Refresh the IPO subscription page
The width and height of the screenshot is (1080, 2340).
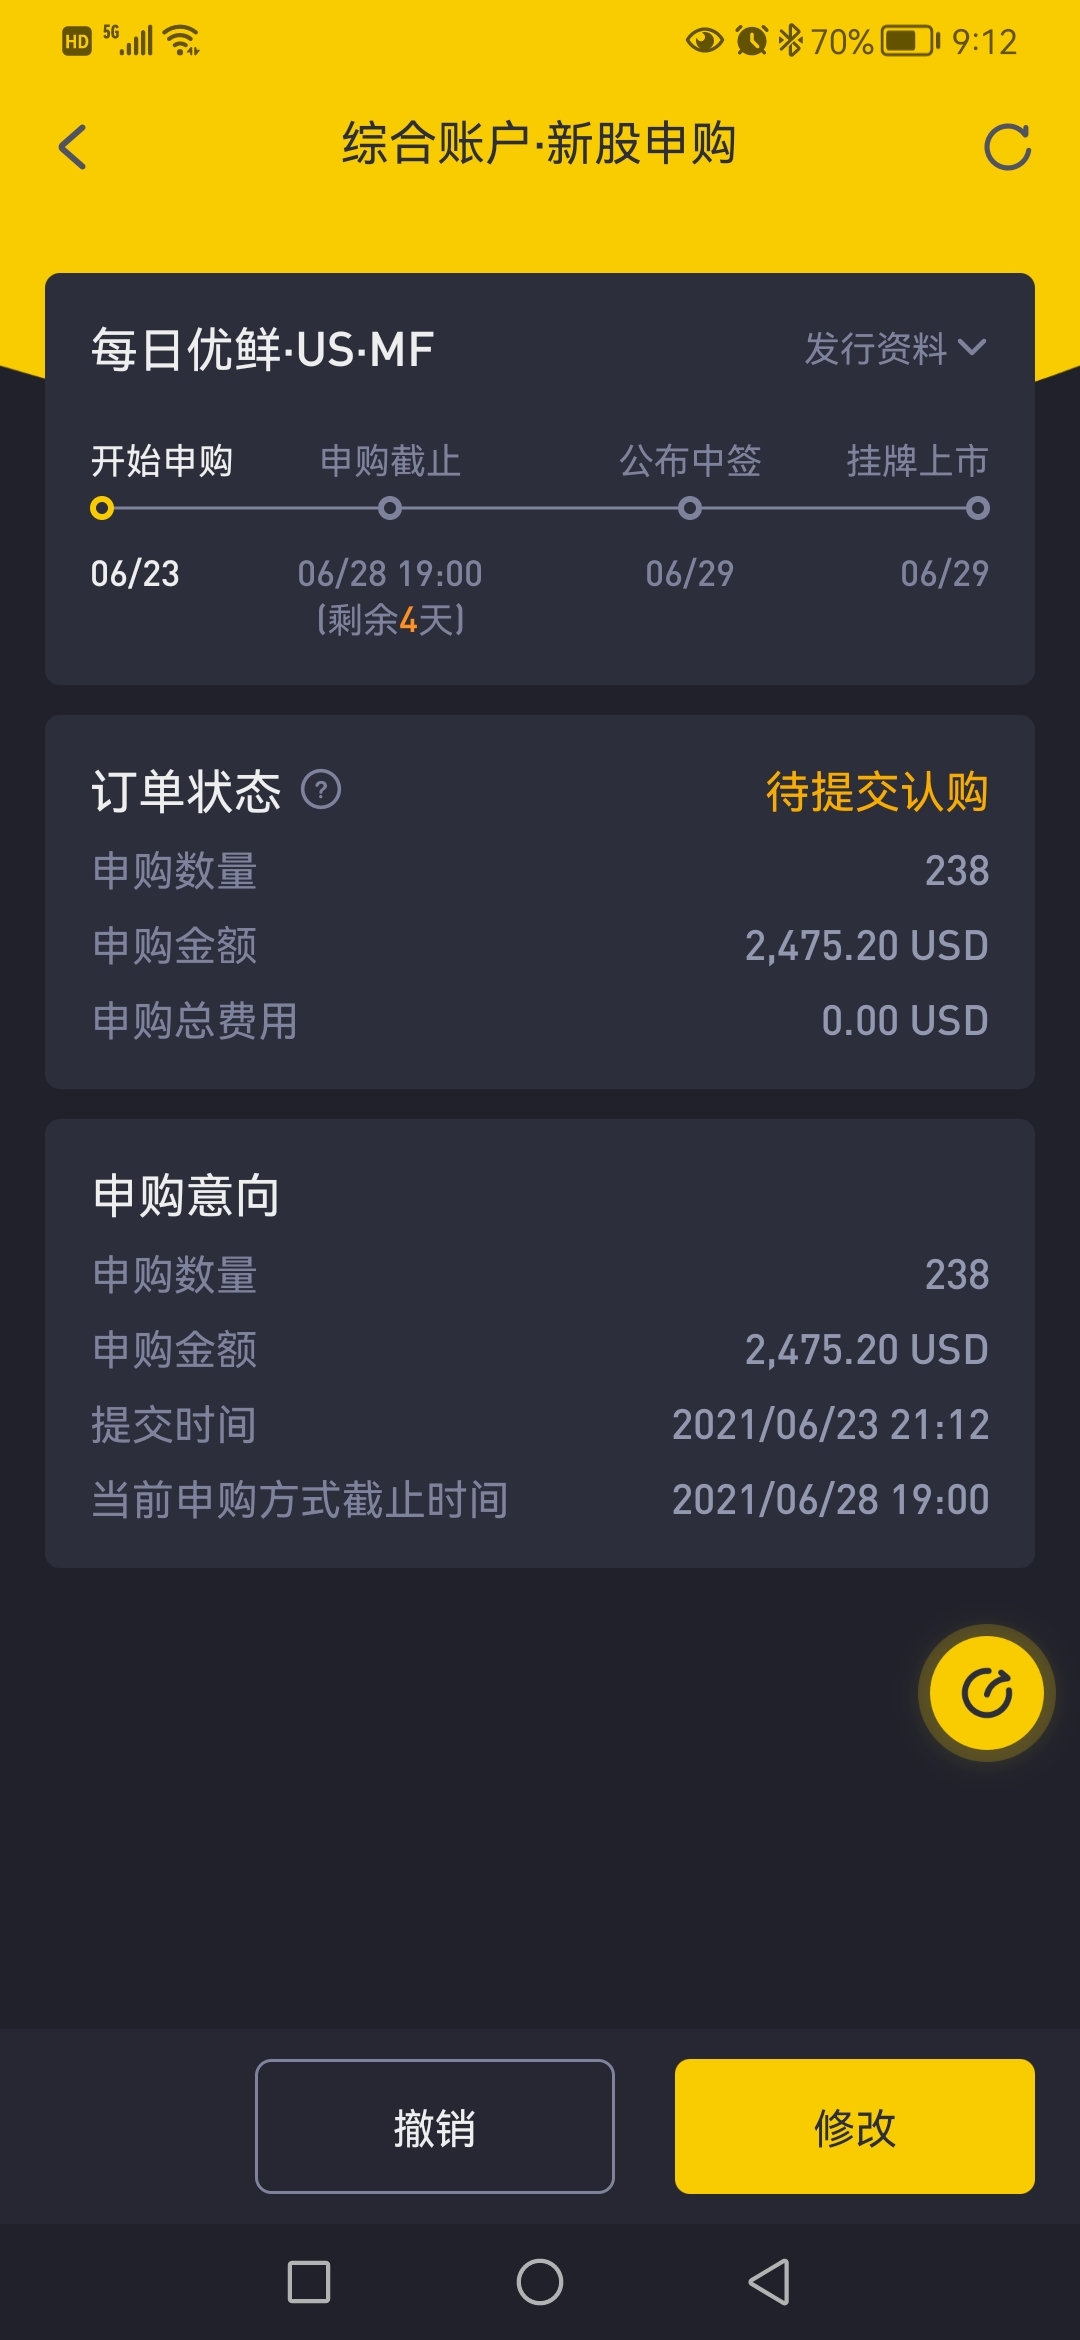coord(1007,147)
